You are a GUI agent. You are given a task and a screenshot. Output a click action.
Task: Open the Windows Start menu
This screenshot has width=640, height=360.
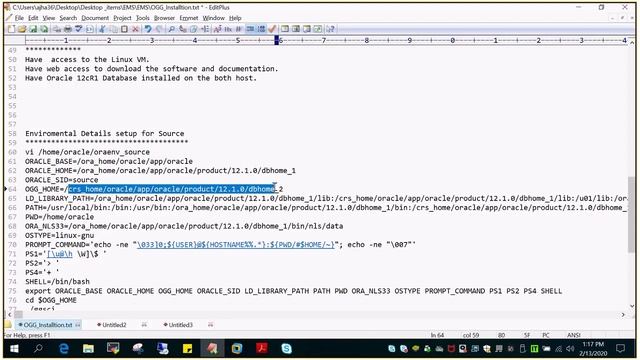(x=14, y=349)
